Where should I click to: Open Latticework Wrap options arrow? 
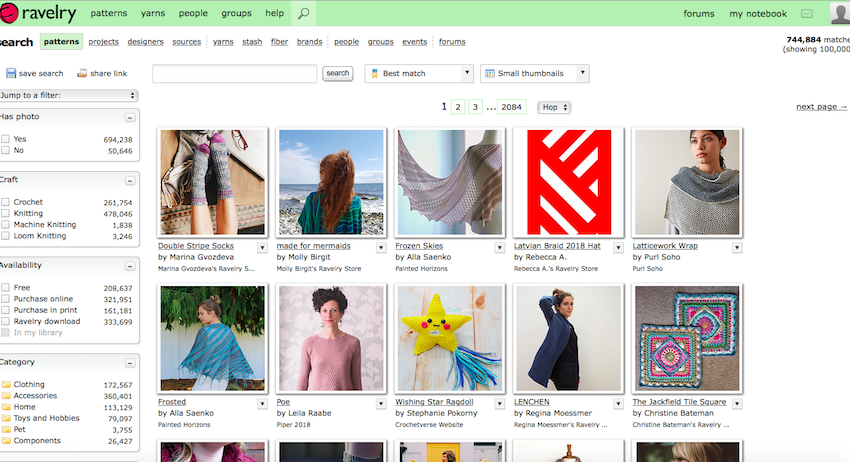[737, 247]
